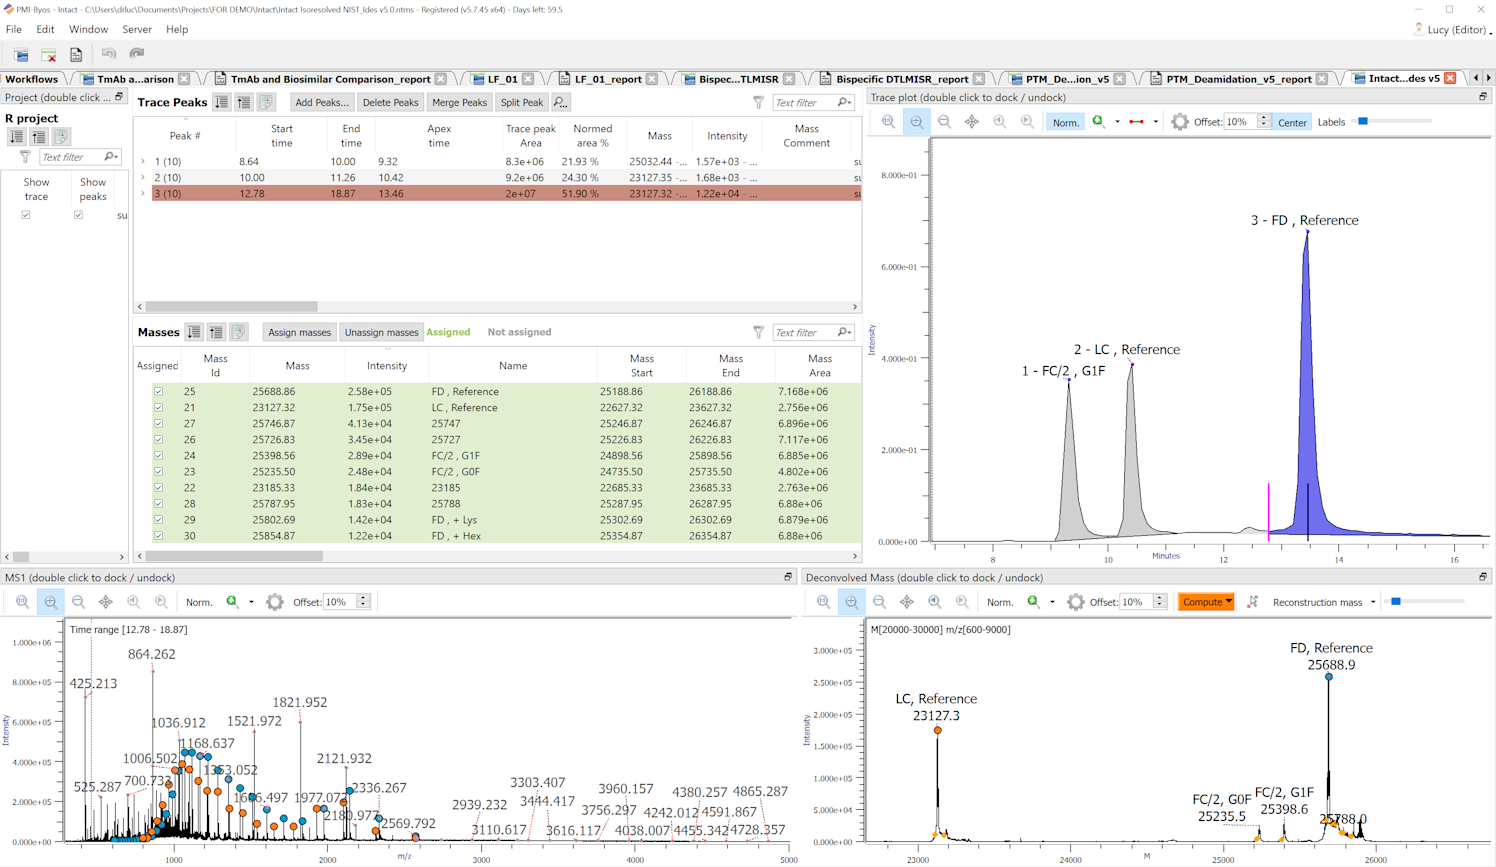Uncheck assigned box for FD, Reference mass
1496x867 pixels.
point(158,392)
